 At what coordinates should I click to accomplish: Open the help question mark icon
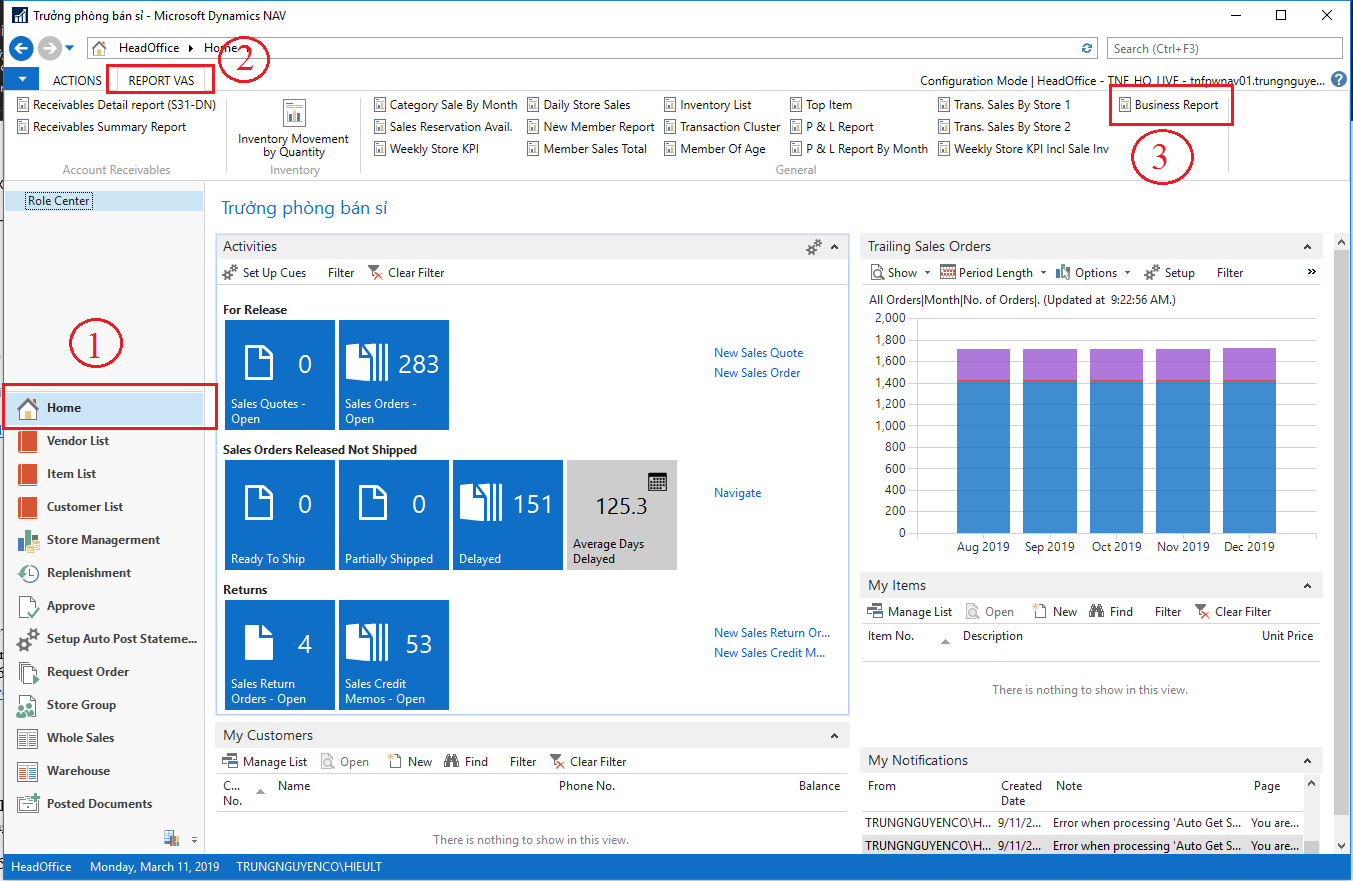(x=1339, y=80)
